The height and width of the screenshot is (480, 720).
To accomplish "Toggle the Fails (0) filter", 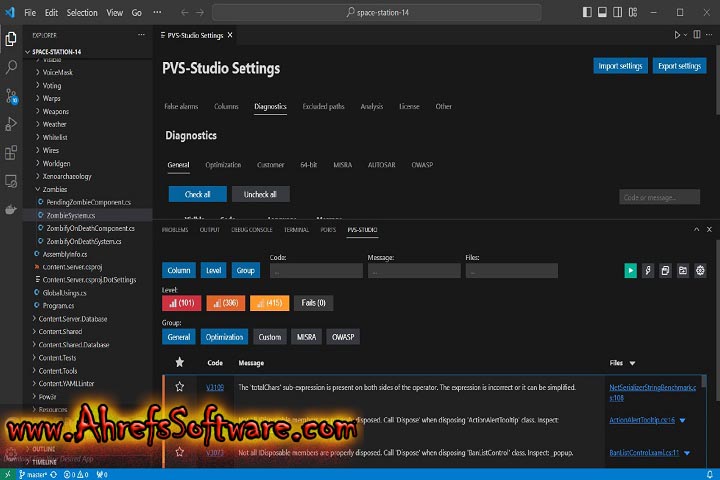I will pyautogui.click(x=315, y=302).
